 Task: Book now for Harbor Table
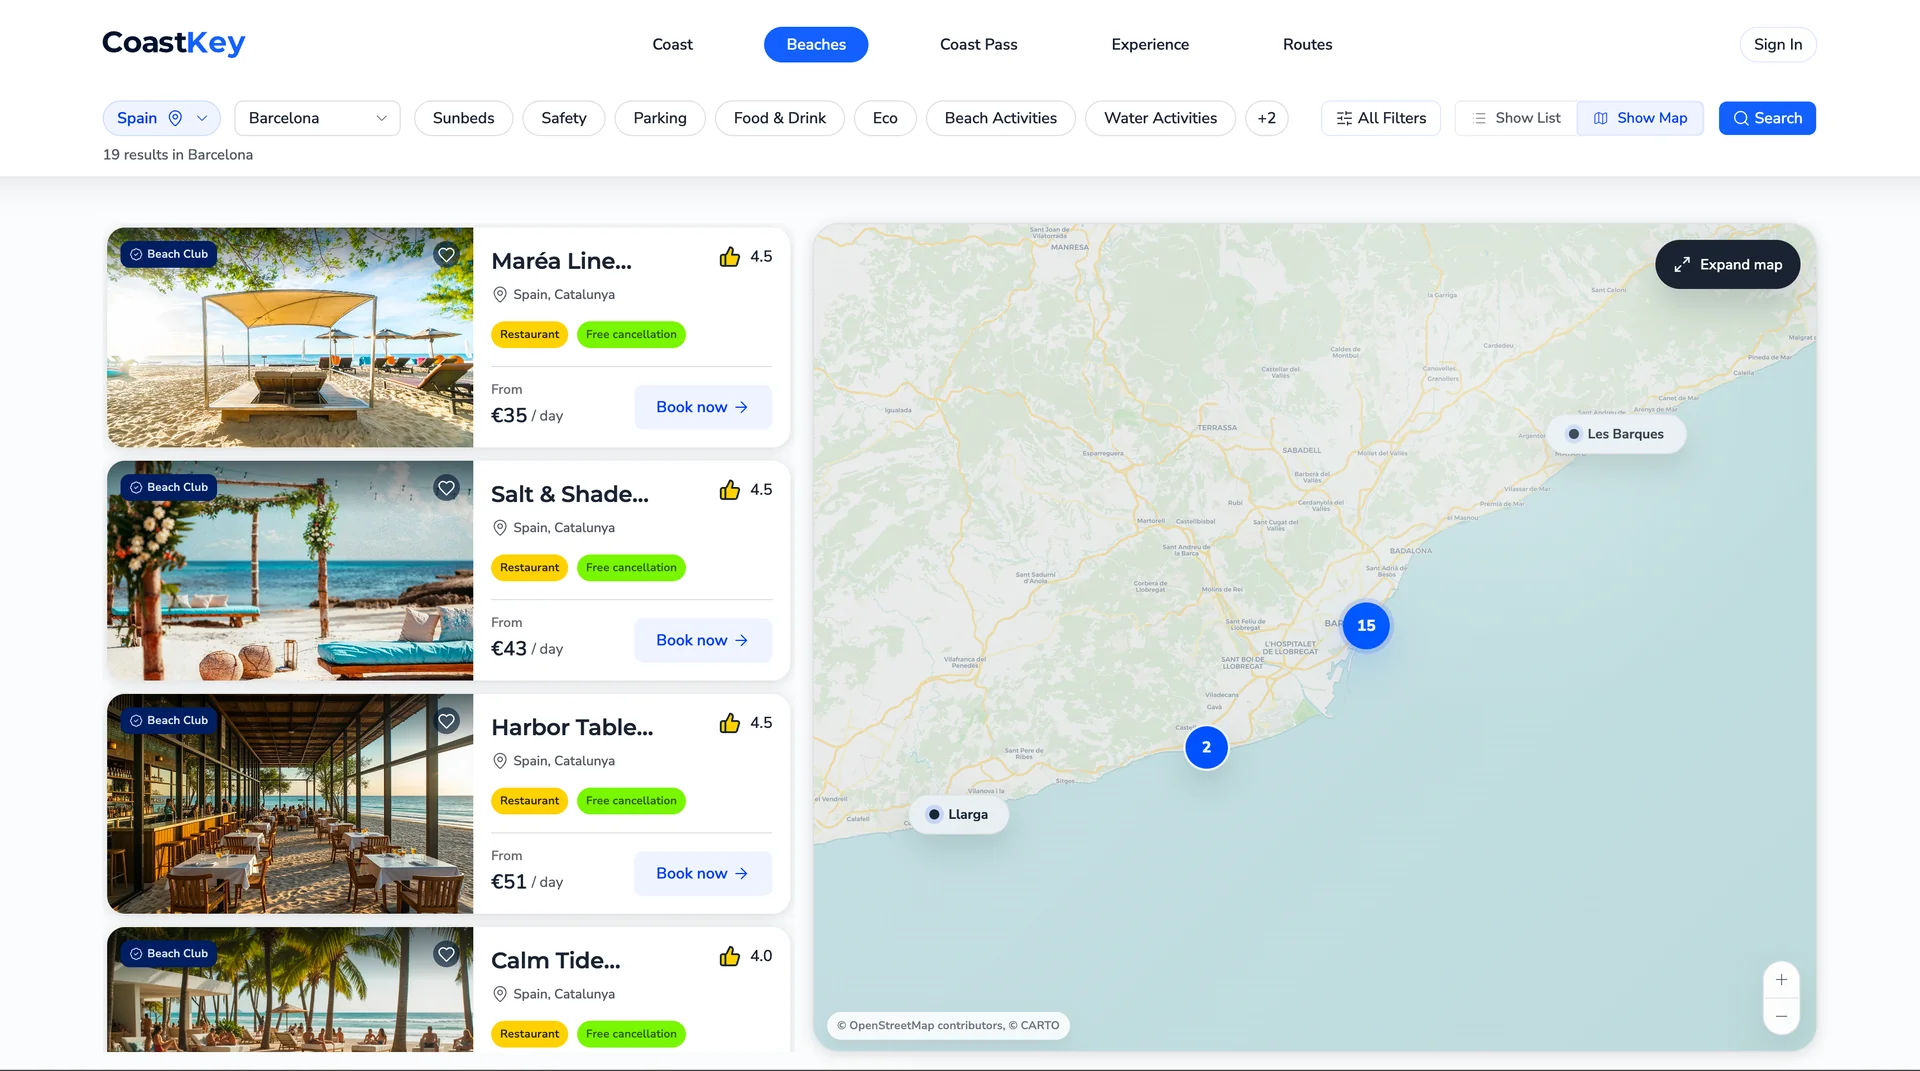coord(703,873)
